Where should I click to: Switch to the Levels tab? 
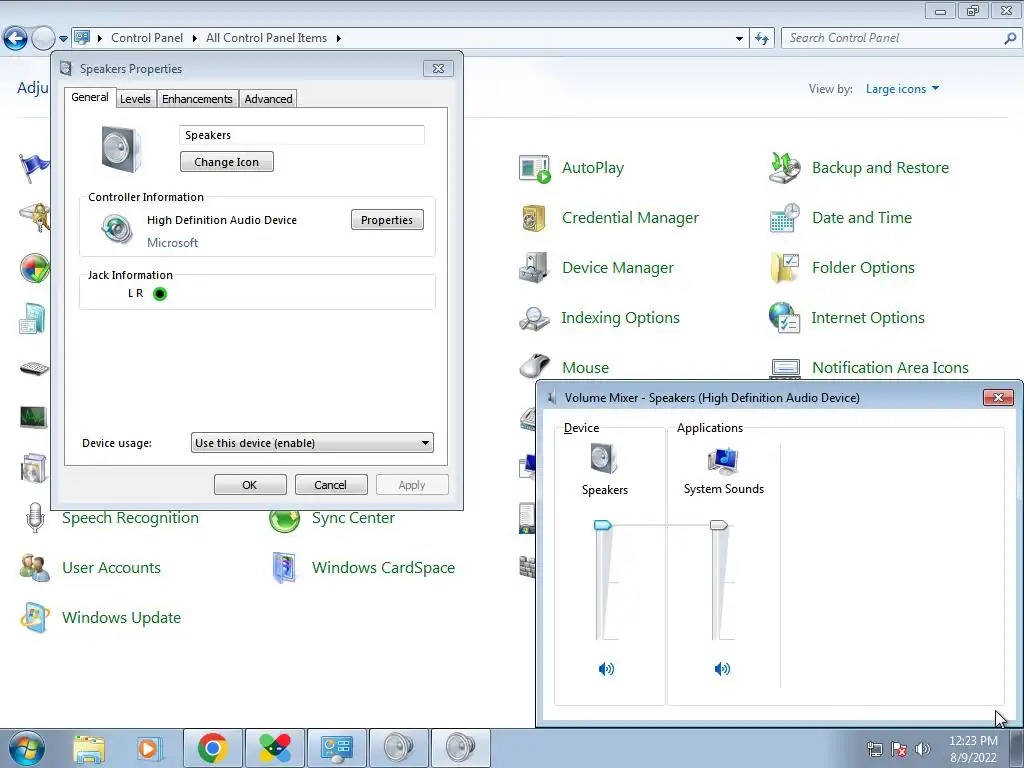135,99
